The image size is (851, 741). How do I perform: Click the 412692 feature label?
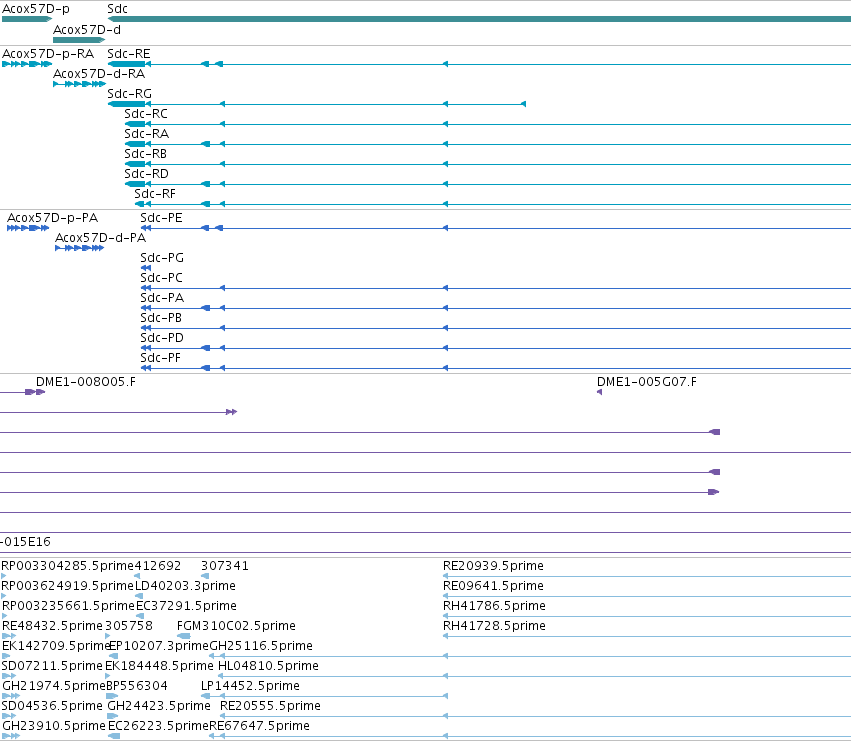tap(157, 566)
